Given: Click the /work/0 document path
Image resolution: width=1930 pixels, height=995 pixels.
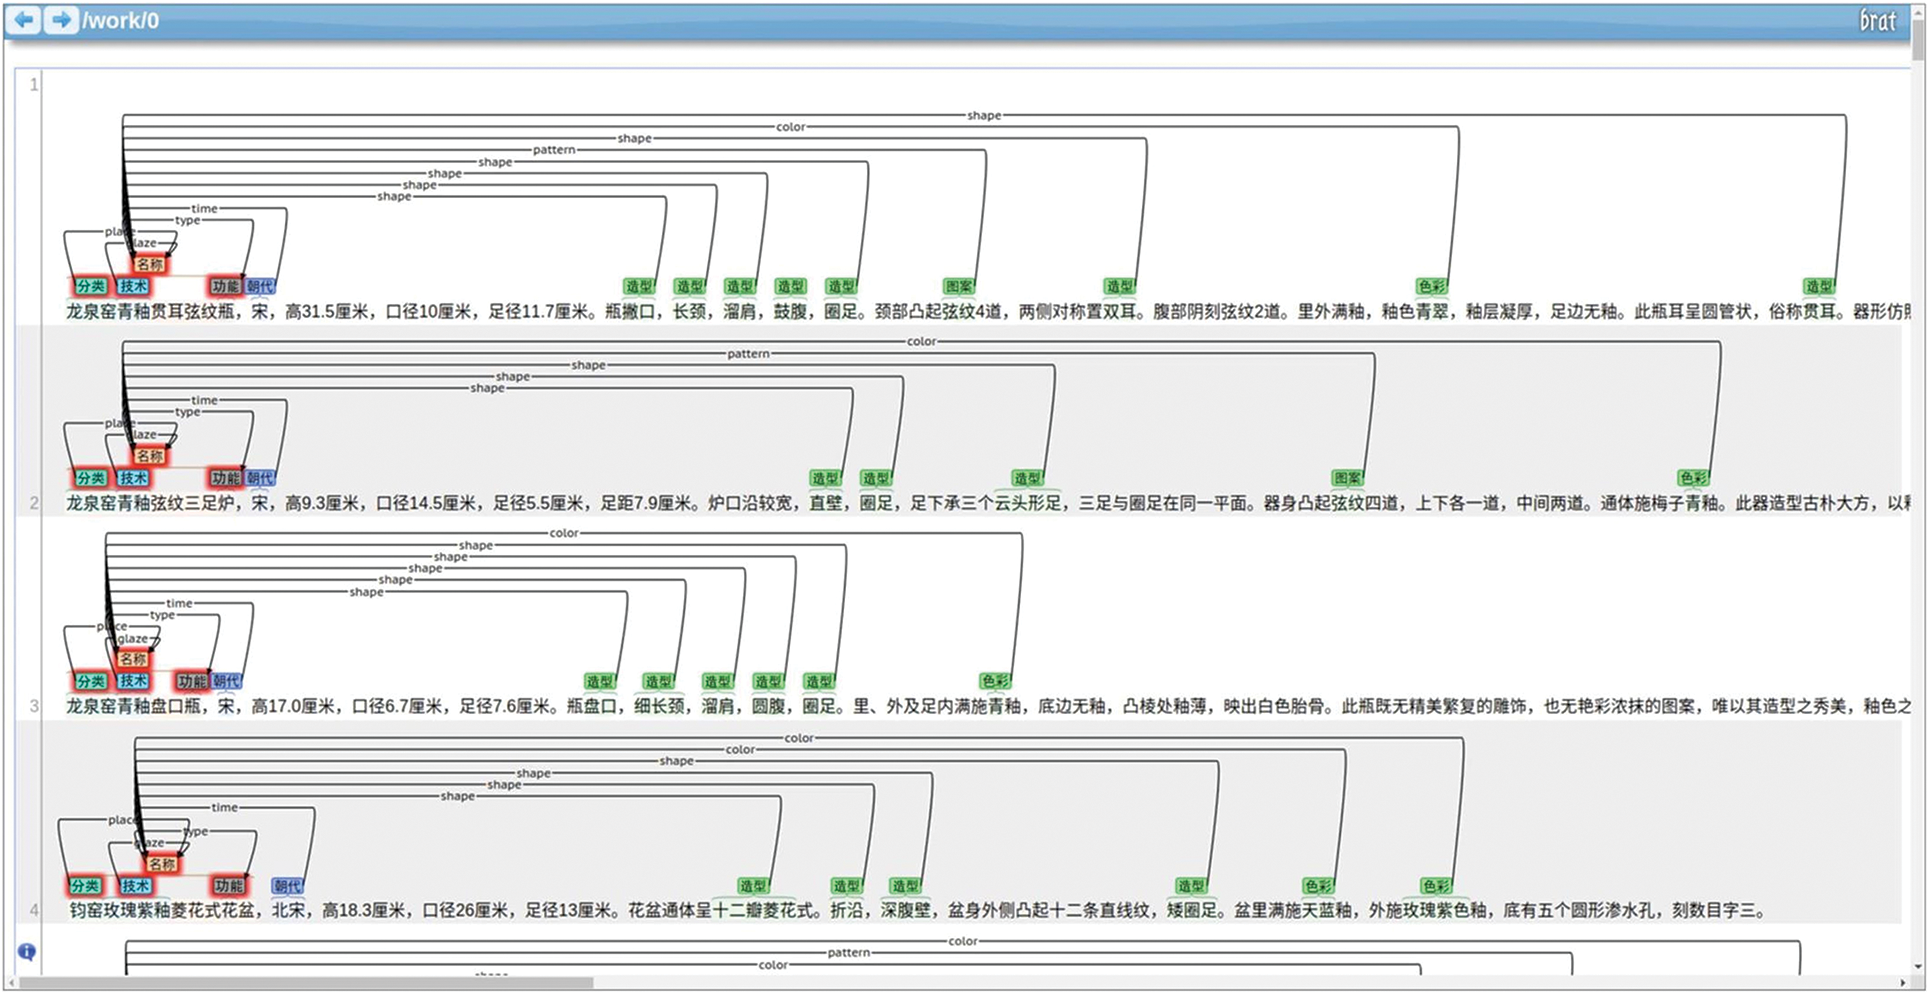Looking at the screenshot, I should point(120,21).
